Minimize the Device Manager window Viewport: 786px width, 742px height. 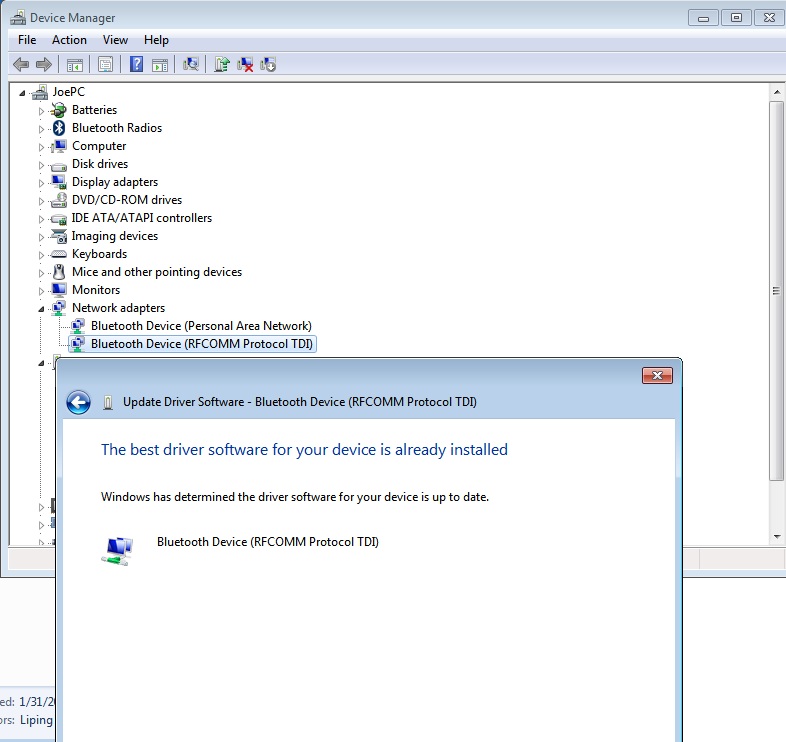[x=703, y=18]
